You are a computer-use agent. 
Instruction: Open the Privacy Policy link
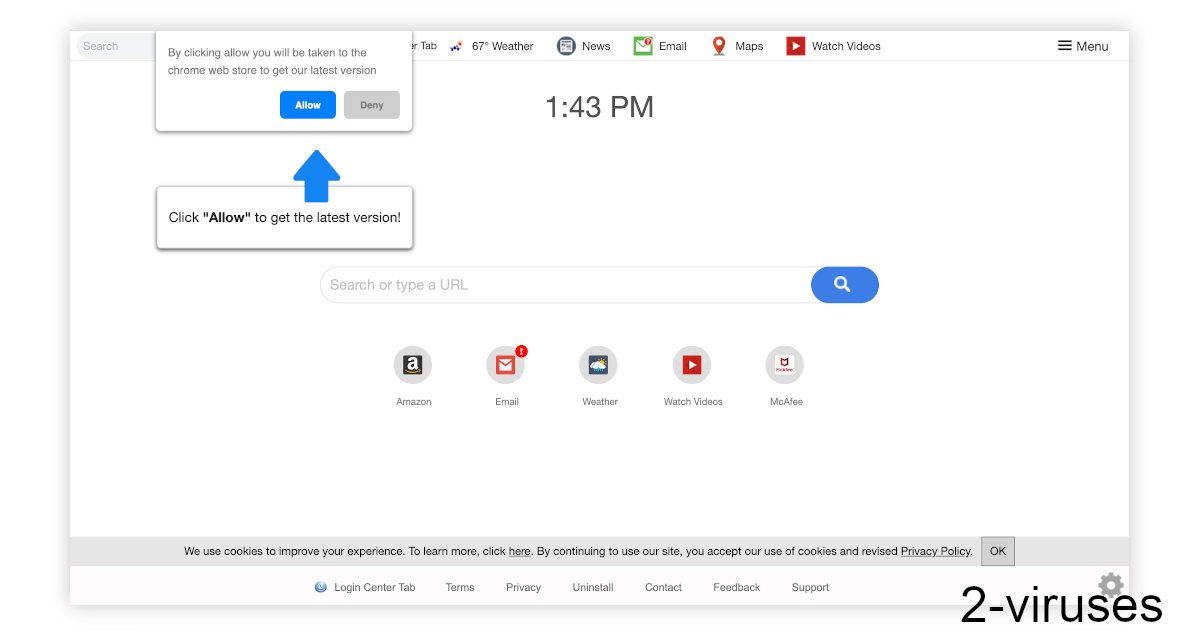tap(934, 551)
